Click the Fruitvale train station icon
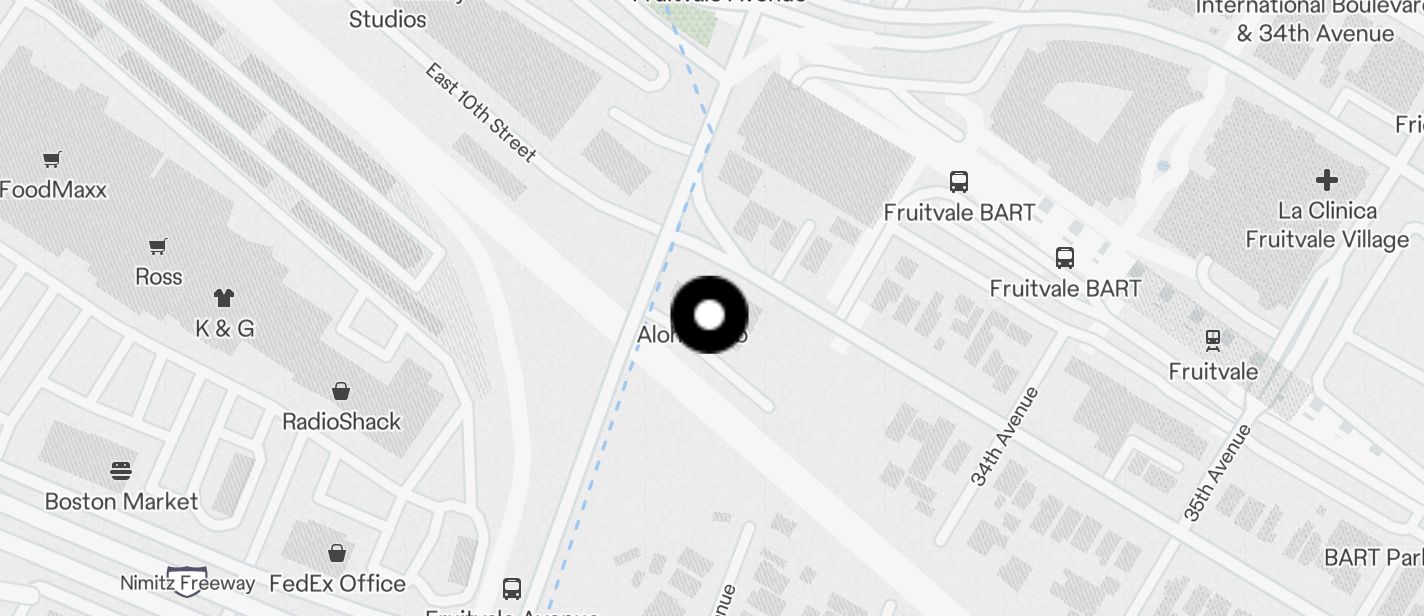 click(1213, 340)
